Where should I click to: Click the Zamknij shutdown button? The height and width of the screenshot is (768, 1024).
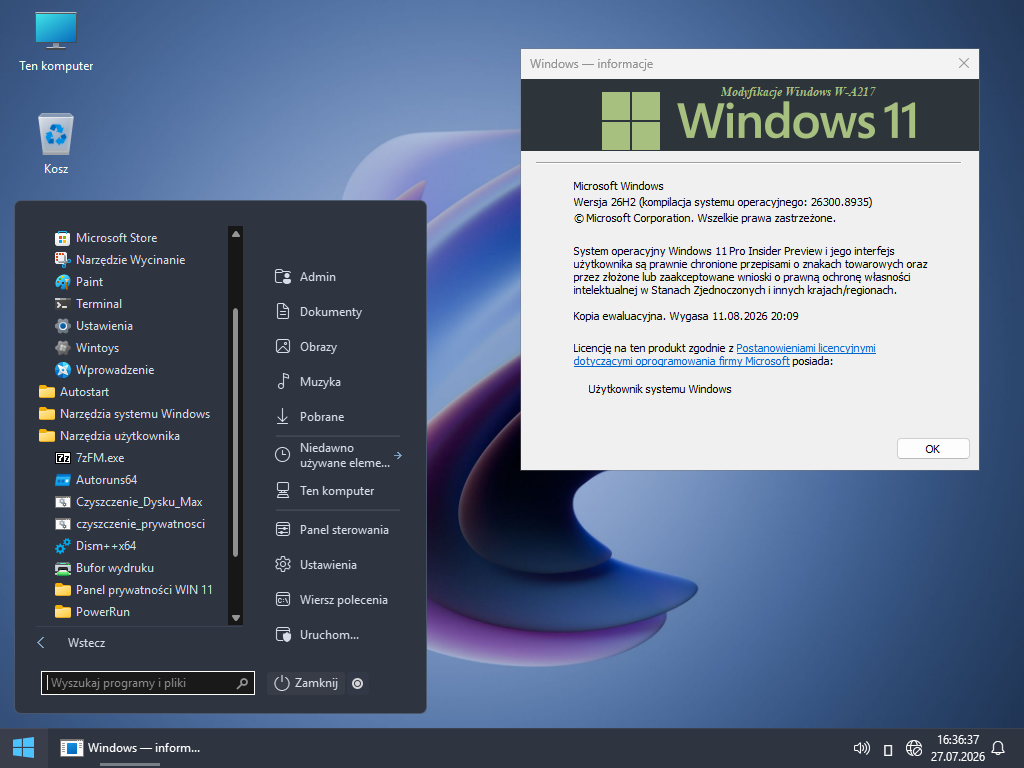306,683
